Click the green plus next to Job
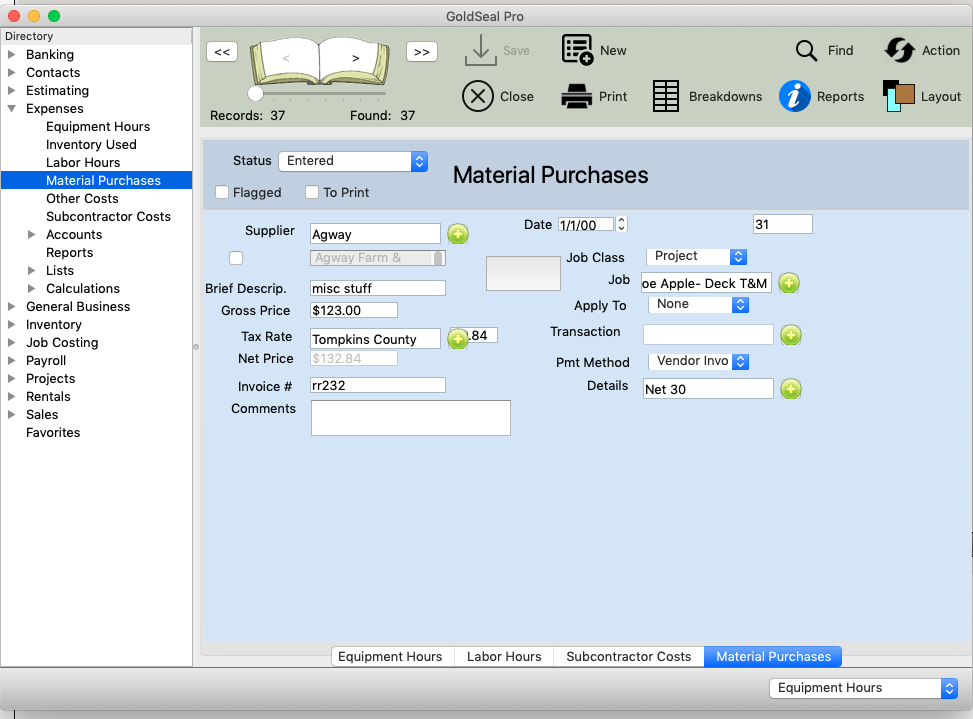The width and height of the screenshot is (973, 719). pos(789,283)
